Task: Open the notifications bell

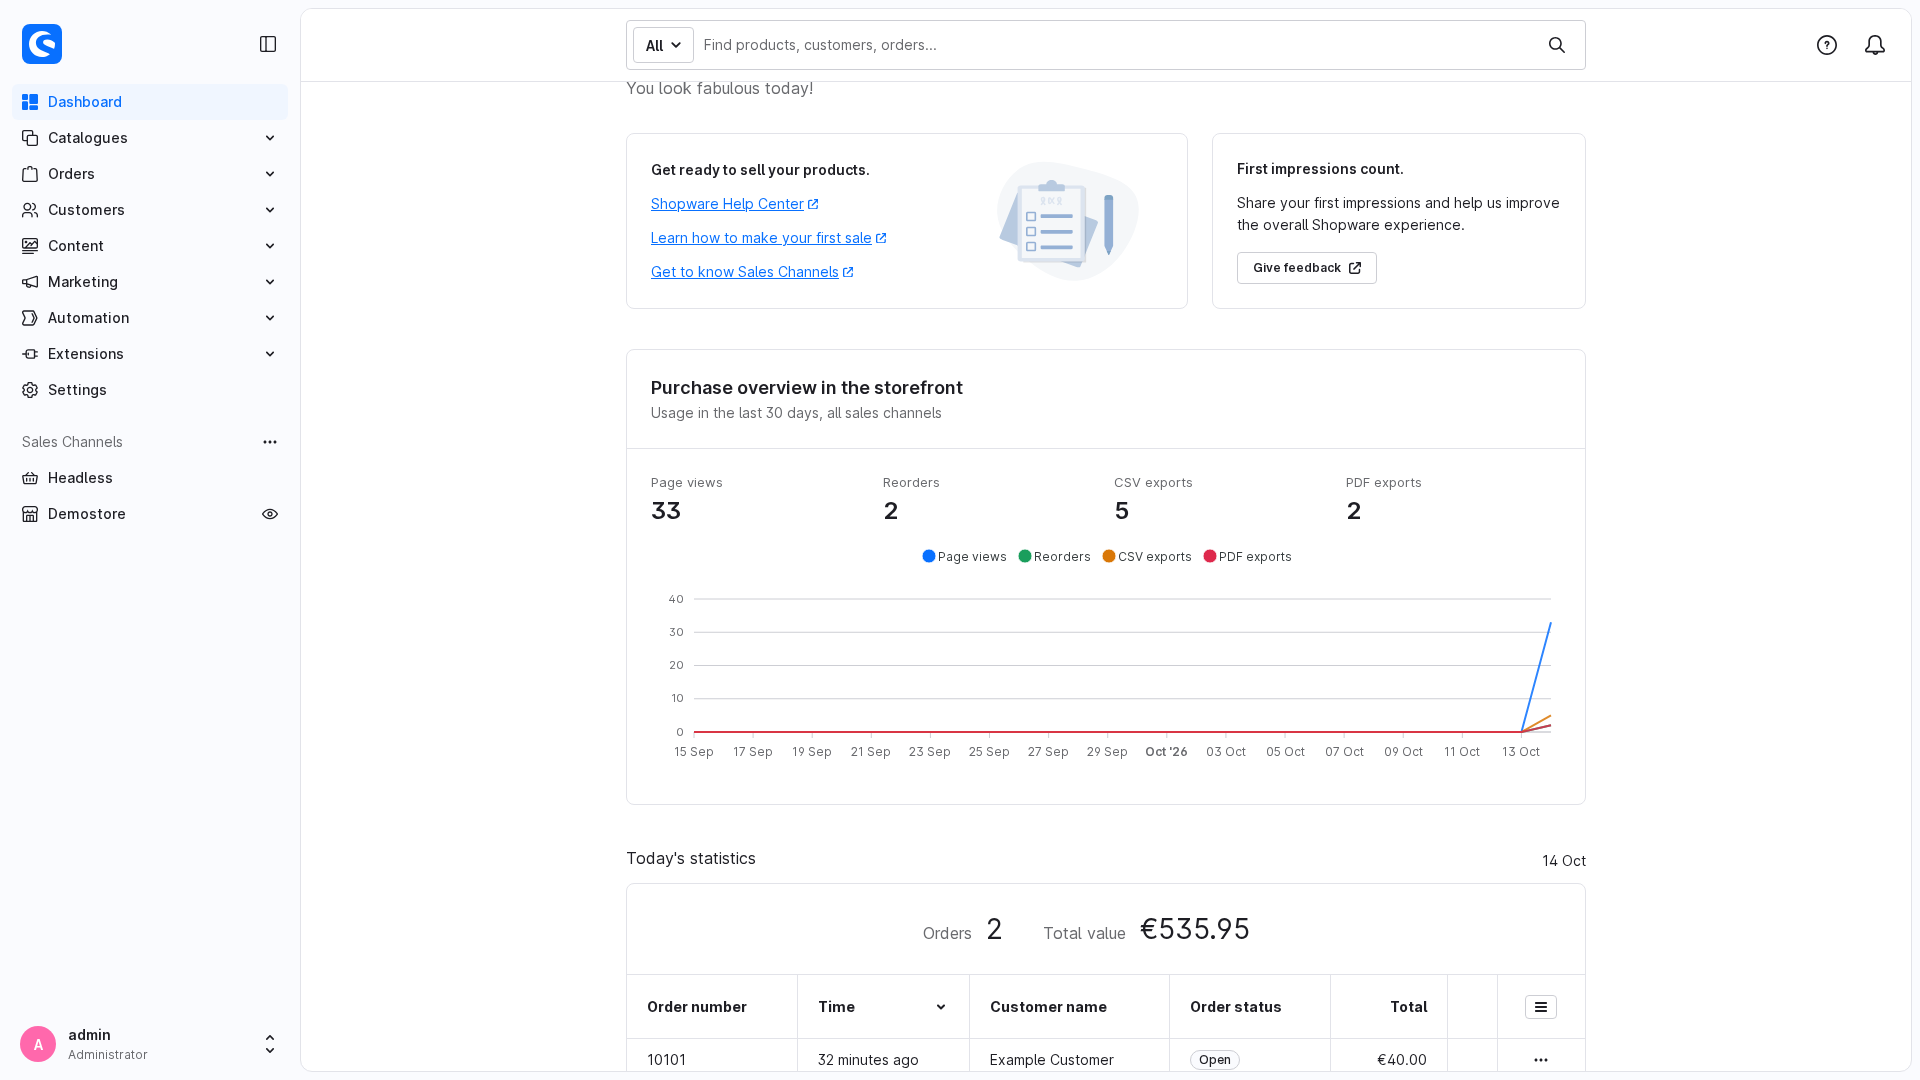Action: coord(1875,45)
